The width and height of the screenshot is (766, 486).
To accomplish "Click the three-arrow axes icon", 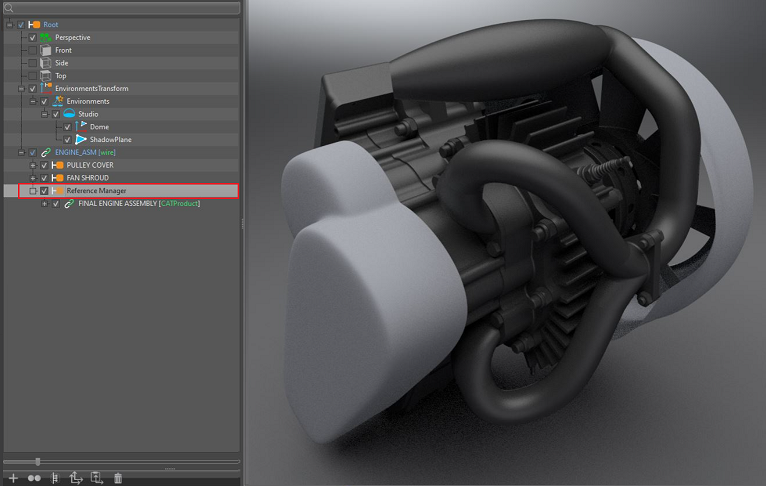I will click(76, 478).
